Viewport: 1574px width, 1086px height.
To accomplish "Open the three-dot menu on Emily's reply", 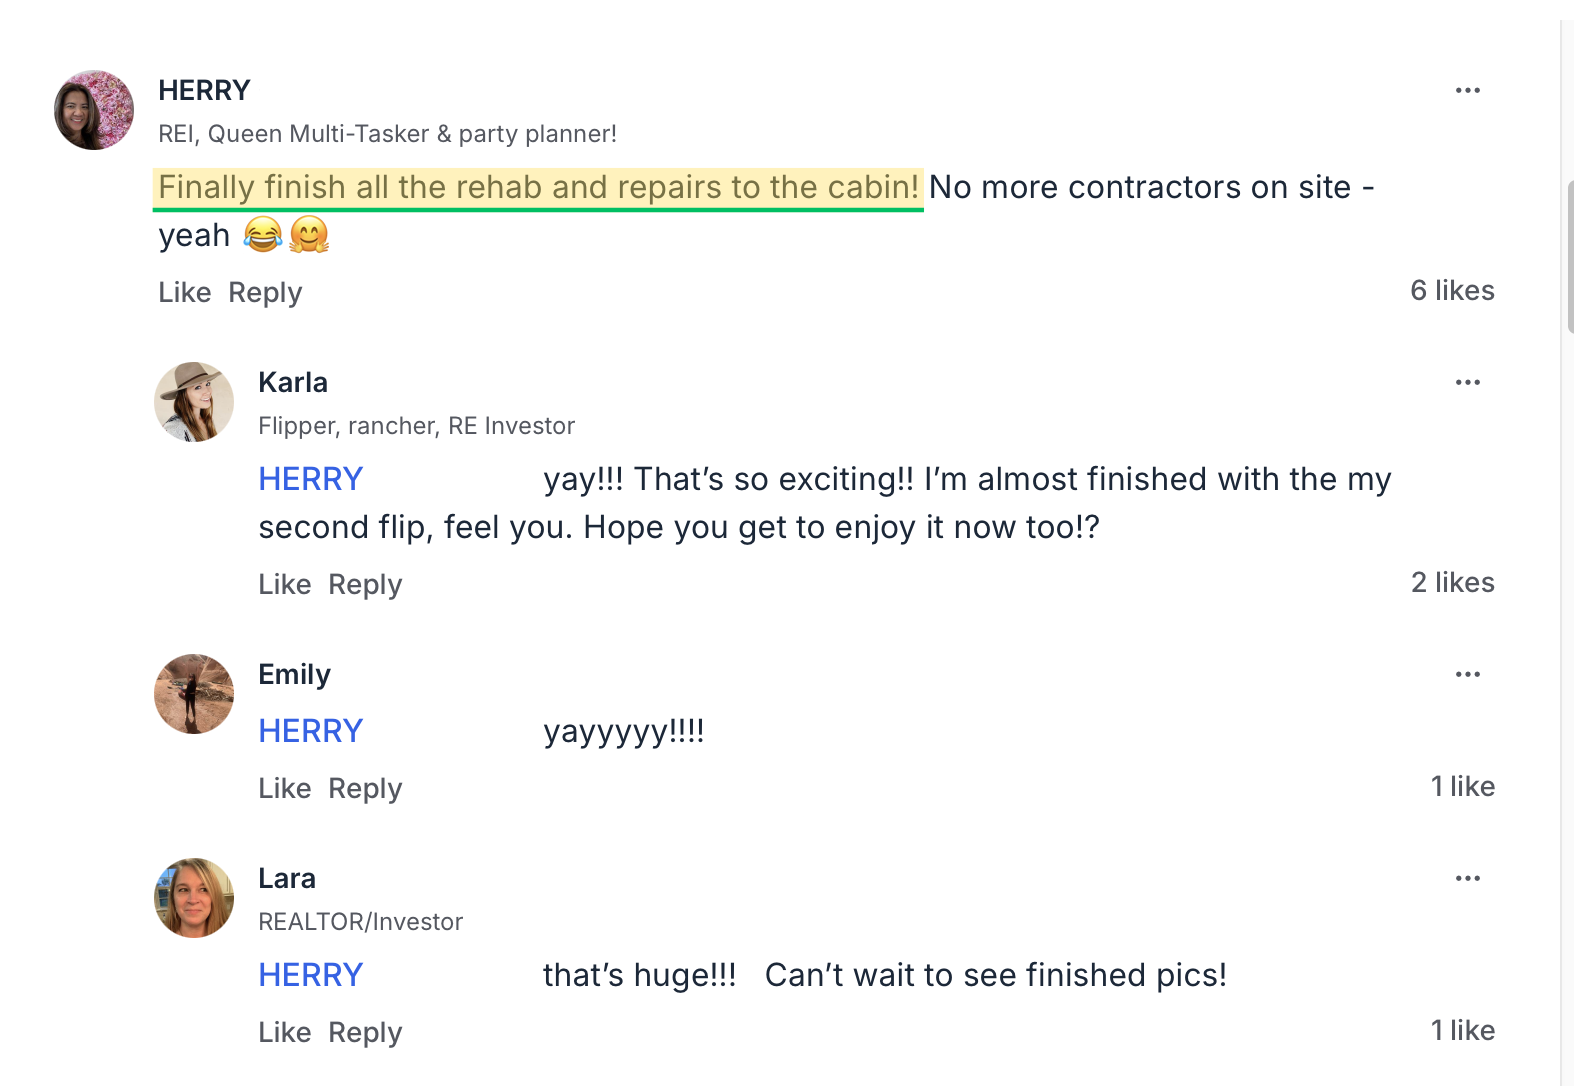I will pyautogui.click(x=1467, y=674).
